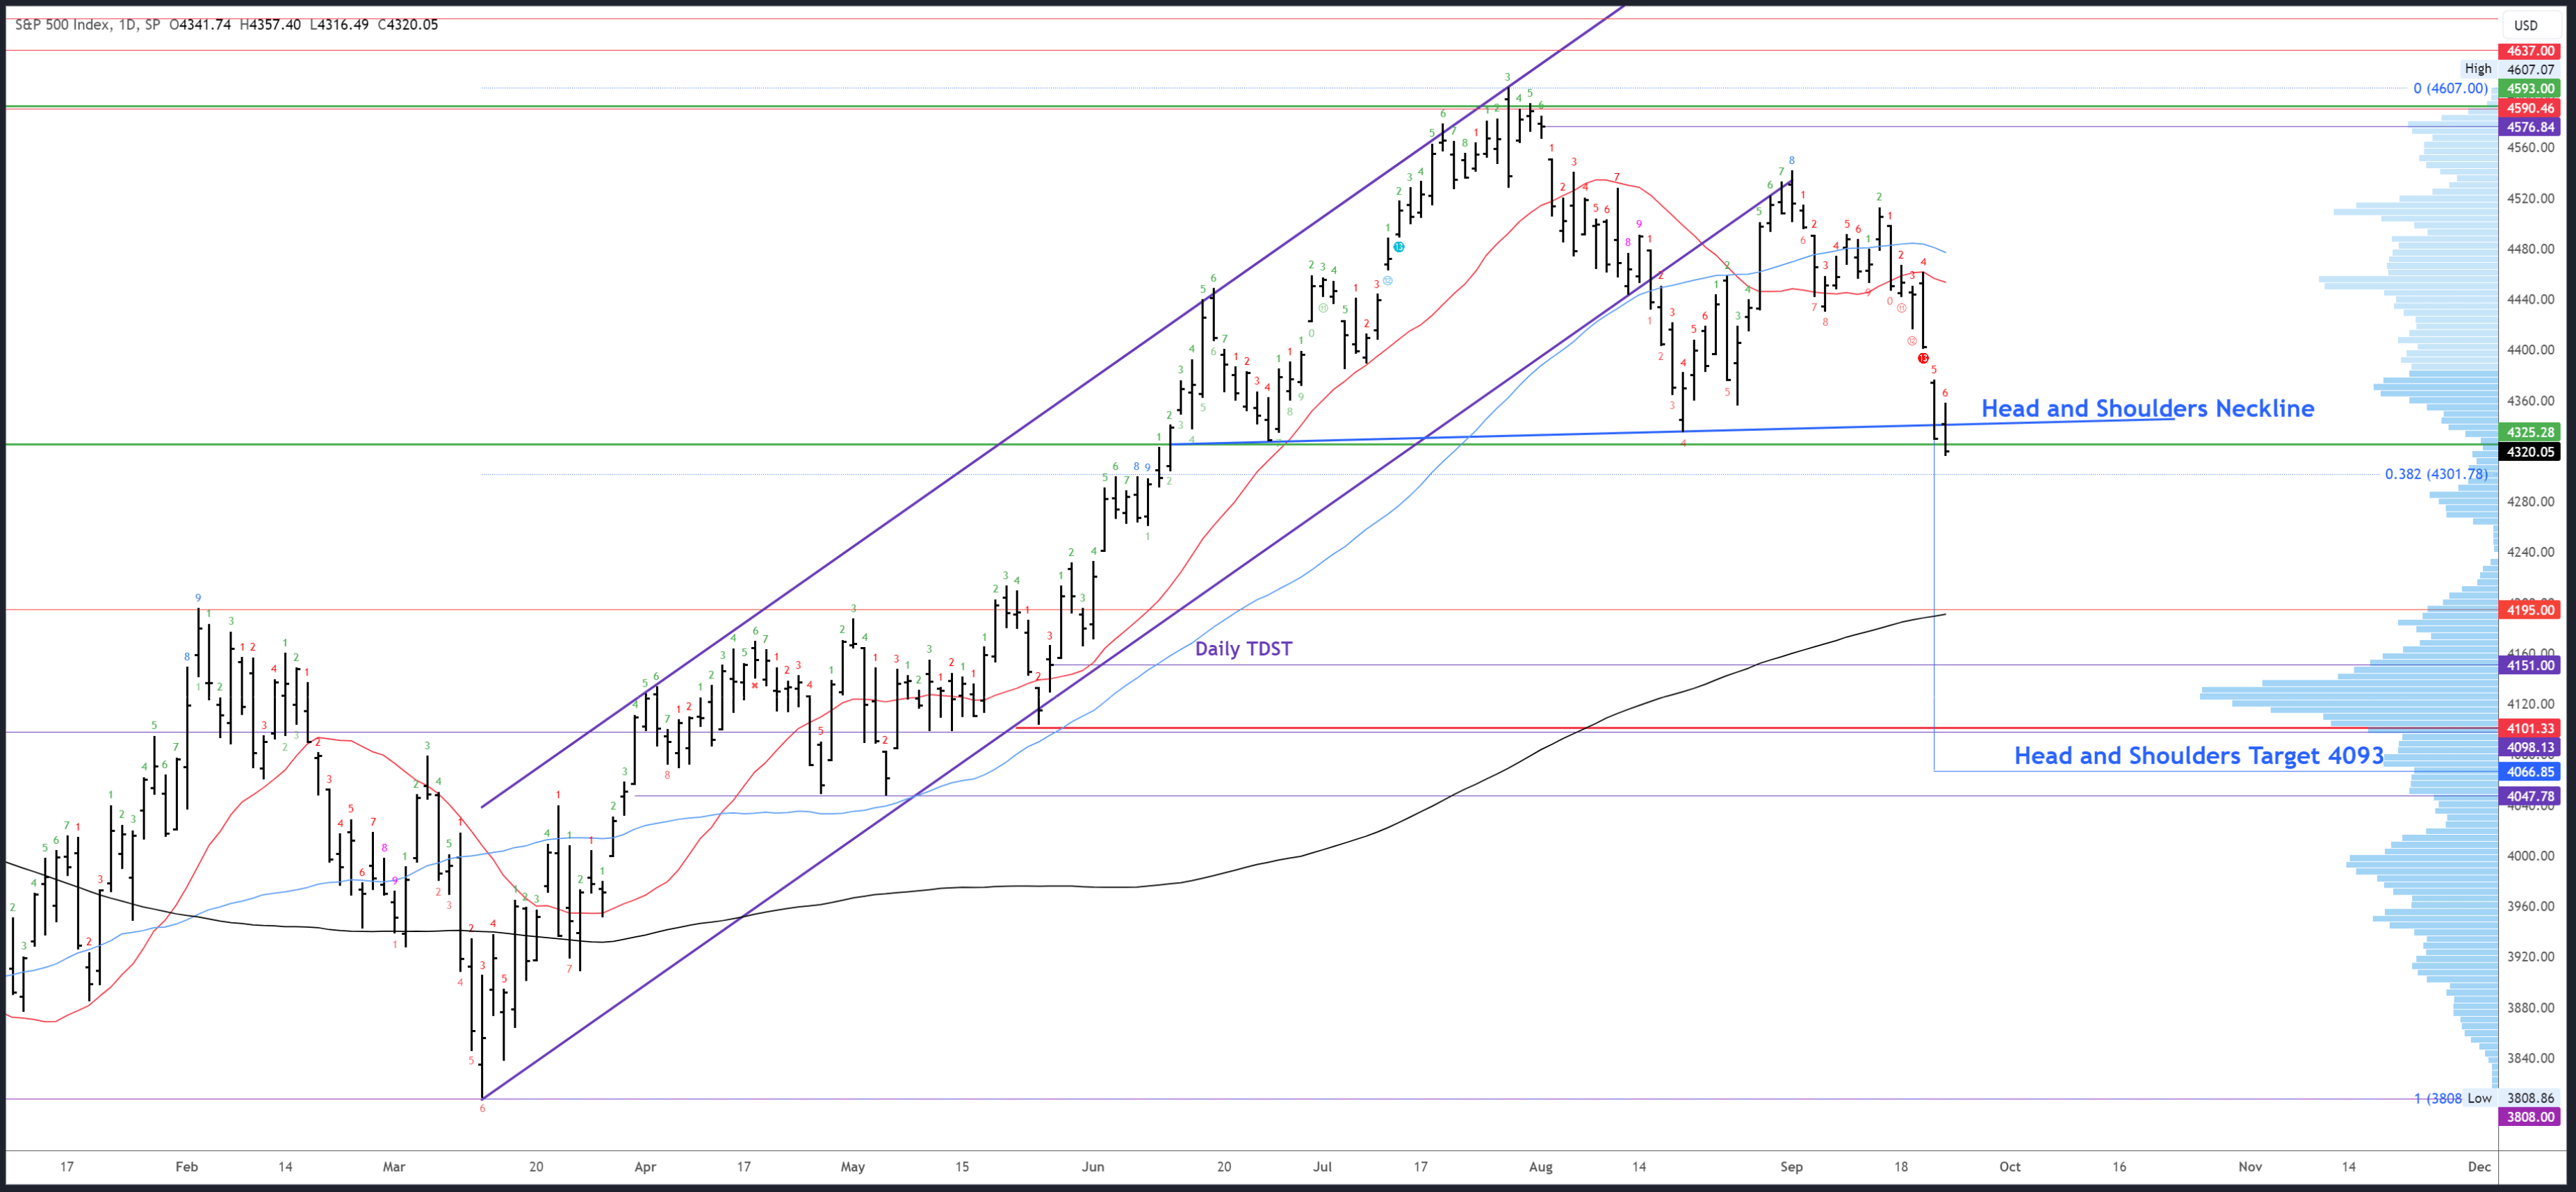Click the Low 3808.86 price label
The width and height of the screenshot is (2576, 1192).
(2509, 1098)
